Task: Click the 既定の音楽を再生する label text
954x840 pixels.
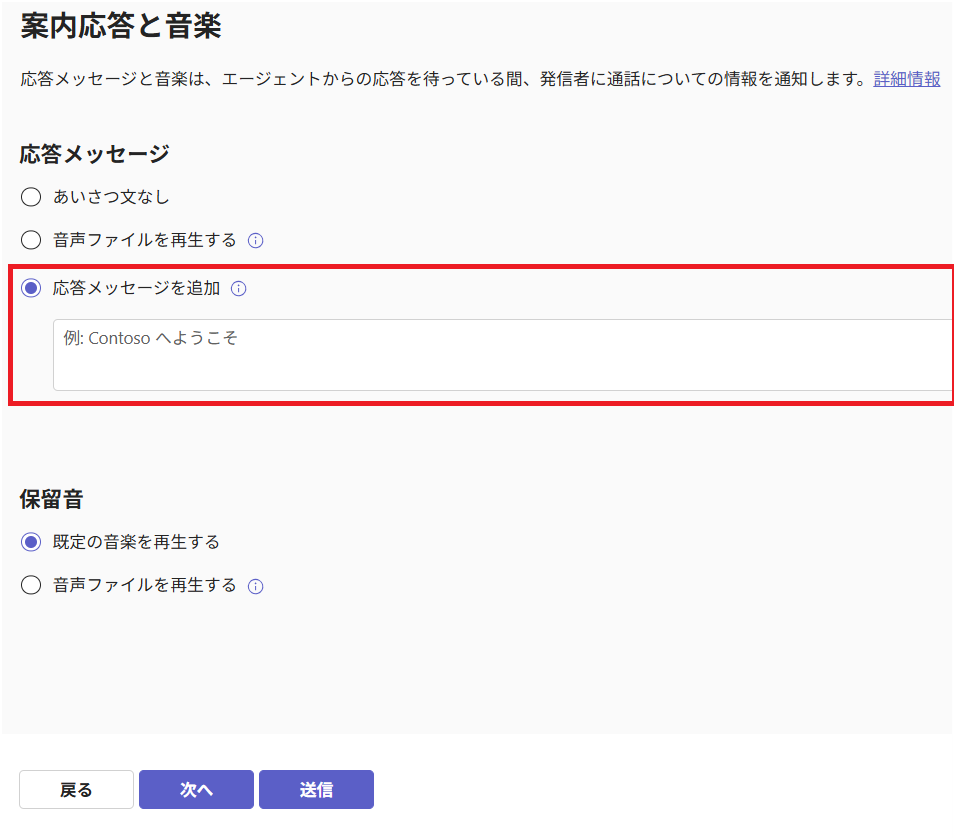Action: coord(136,542)
